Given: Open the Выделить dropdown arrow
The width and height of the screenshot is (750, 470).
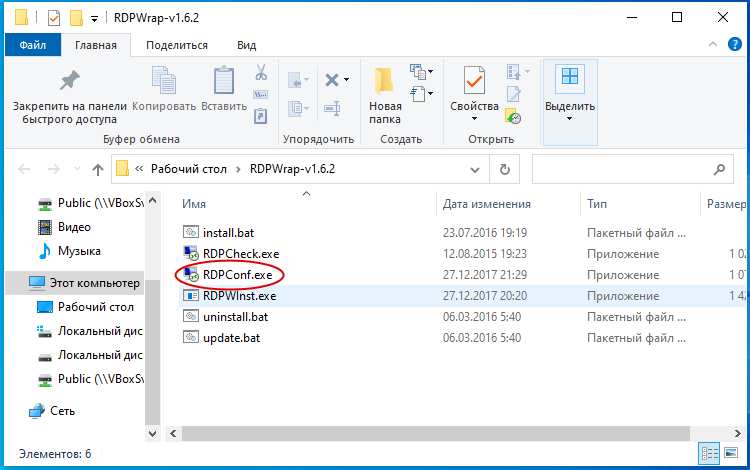Looking at the screenshot, I should [x=569, y=119].
